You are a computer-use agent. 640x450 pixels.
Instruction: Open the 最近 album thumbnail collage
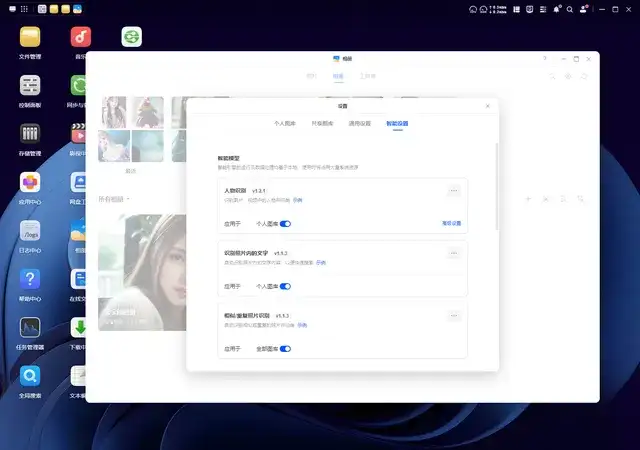(x=131, y=129)
